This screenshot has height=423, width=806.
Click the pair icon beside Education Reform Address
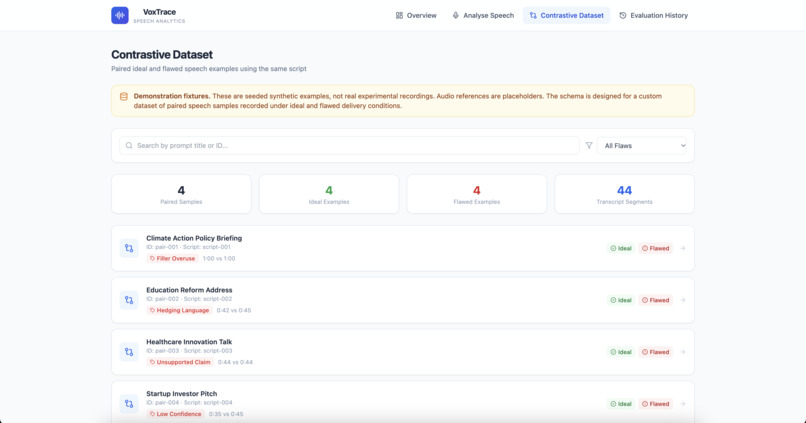pyautogui.click(x=129, y=300)
